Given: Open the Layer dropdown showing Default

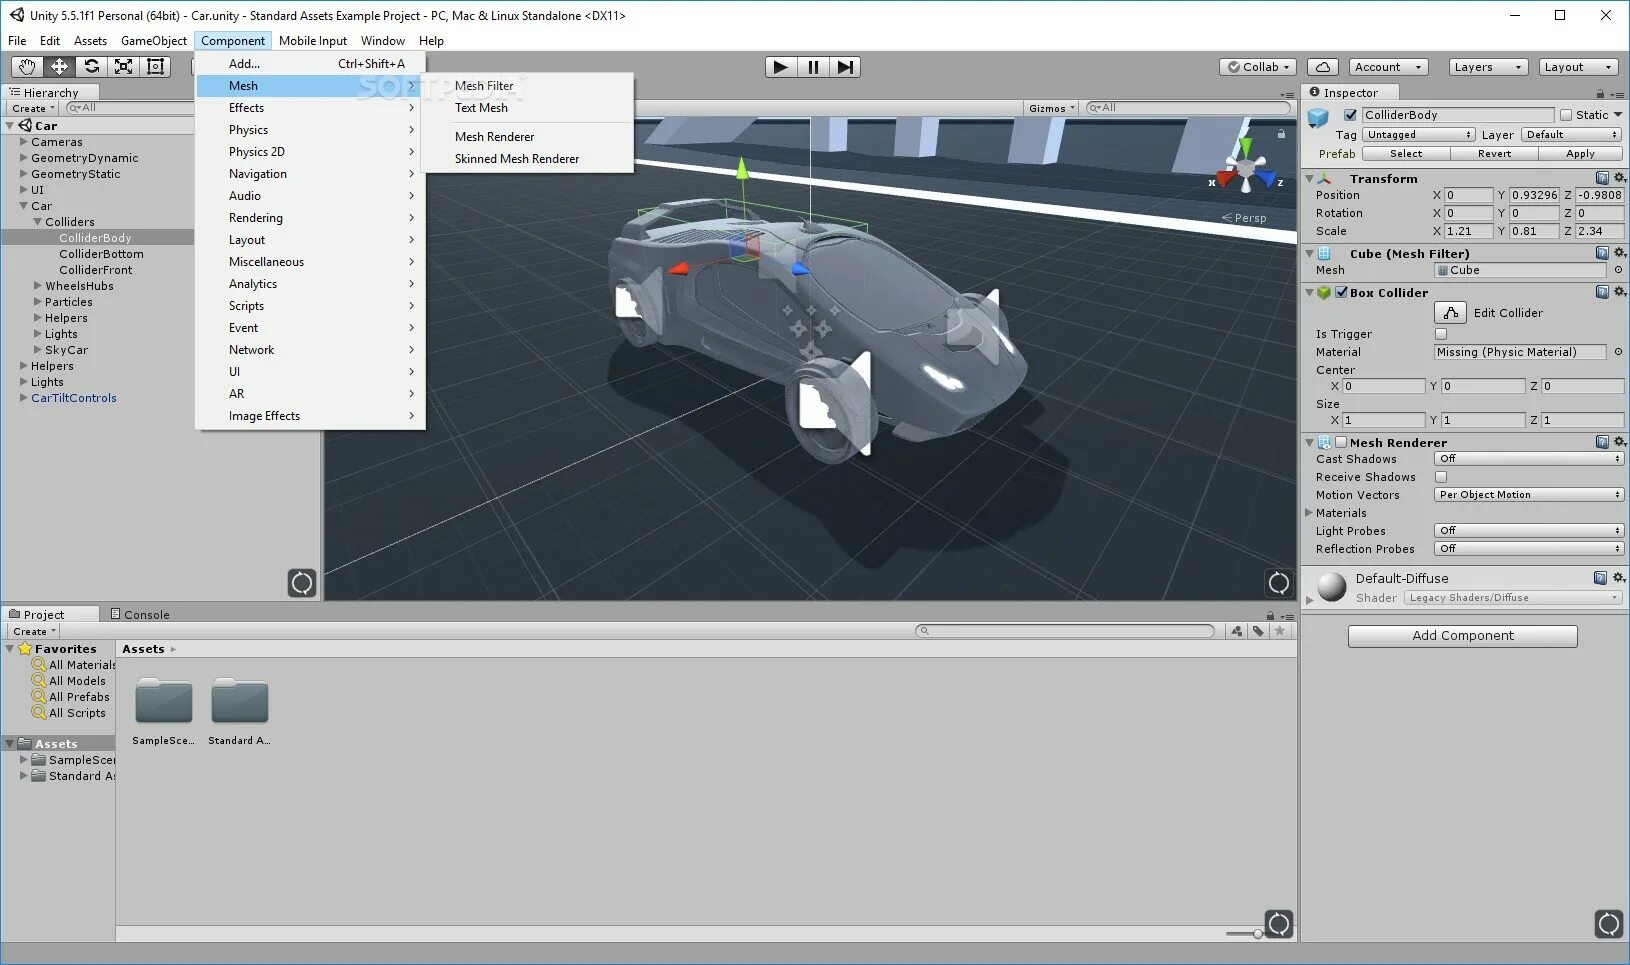Looking at the screenshot, I should click(1572, 135).
